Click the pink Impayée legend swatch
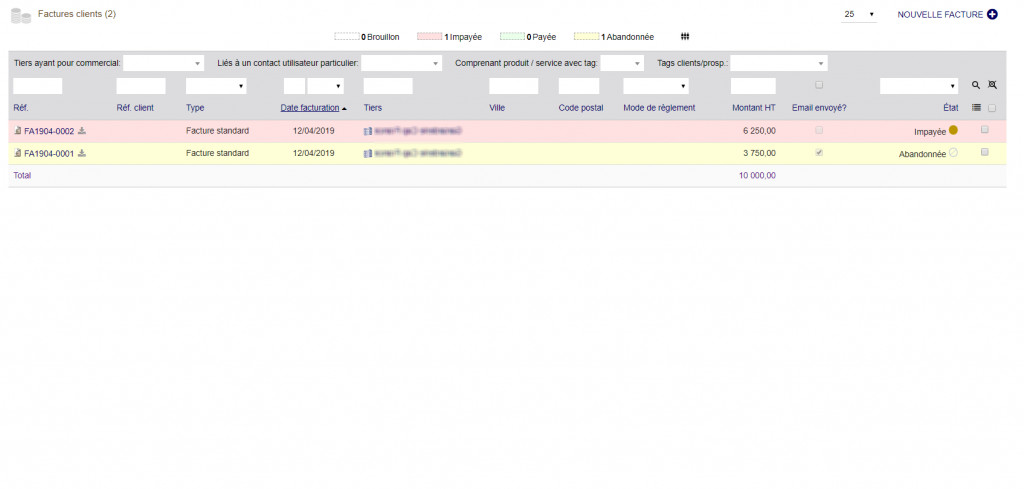 pyautogui.click(x=430, y=37)
